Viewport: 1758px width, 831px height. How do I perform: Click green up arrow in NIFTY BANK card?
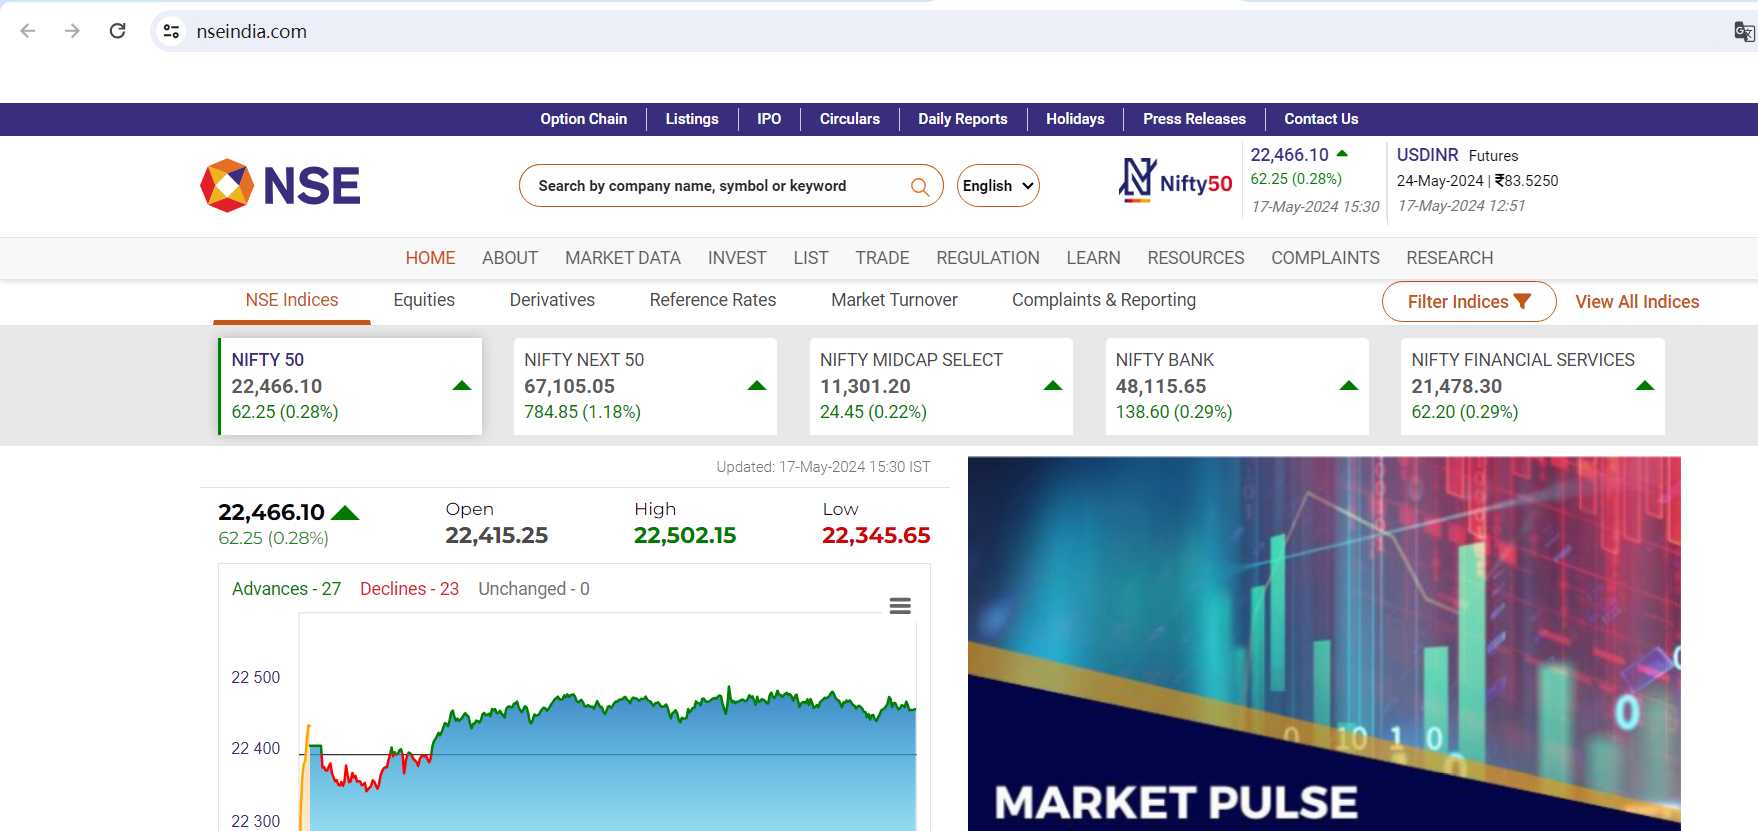point(1349,386)
